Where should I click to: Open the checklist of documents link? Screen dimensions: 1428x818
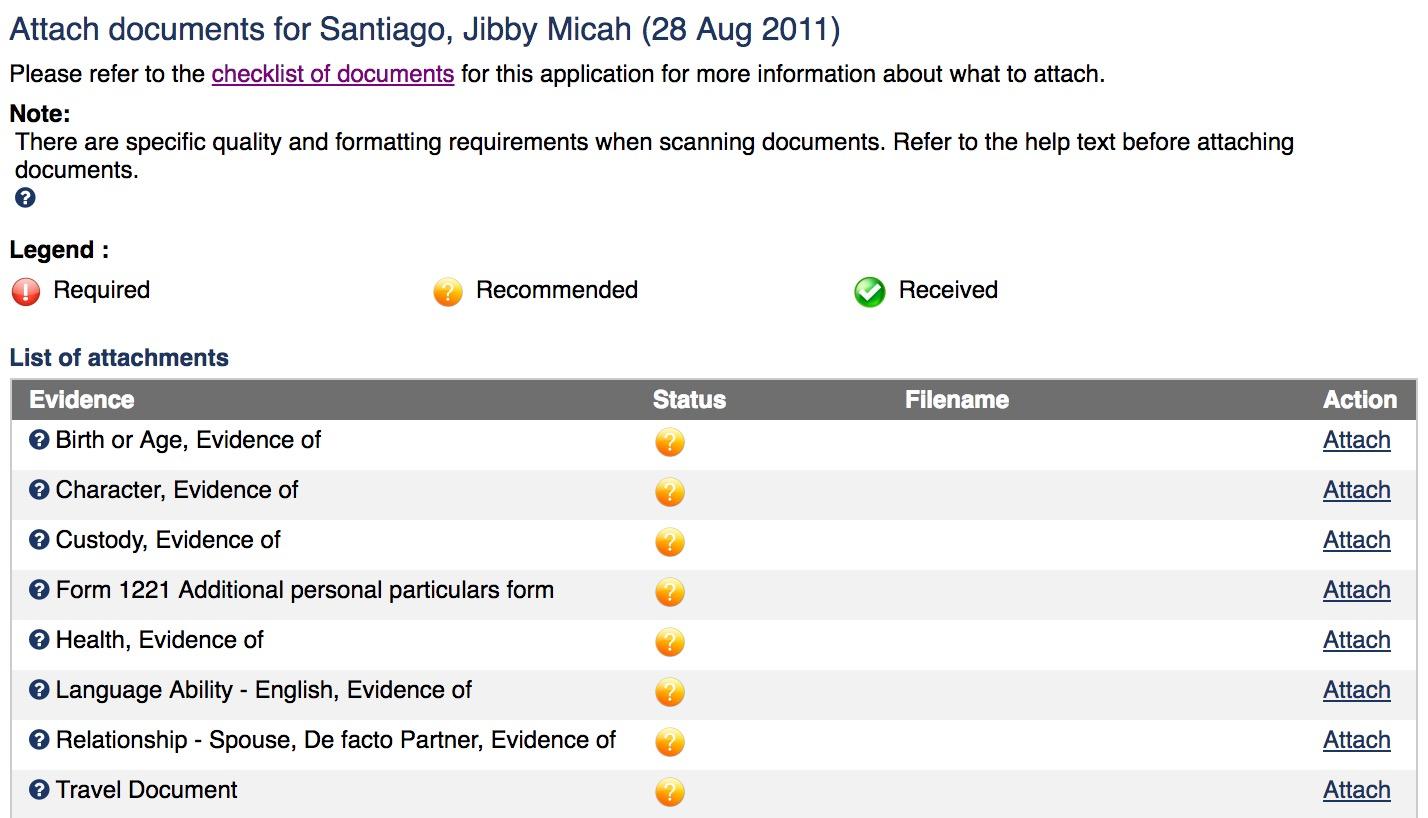[x=333, y=74]
